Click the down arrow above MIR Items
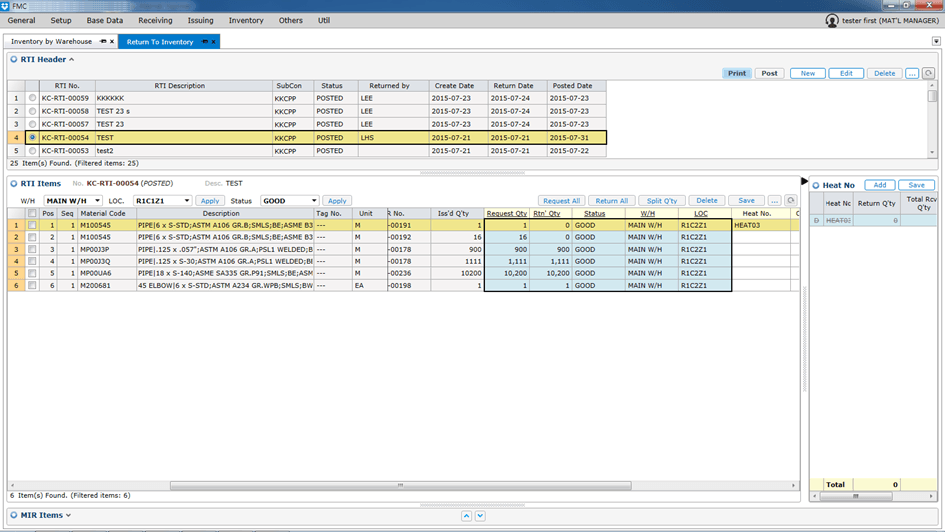 click(x=480, y=516)
